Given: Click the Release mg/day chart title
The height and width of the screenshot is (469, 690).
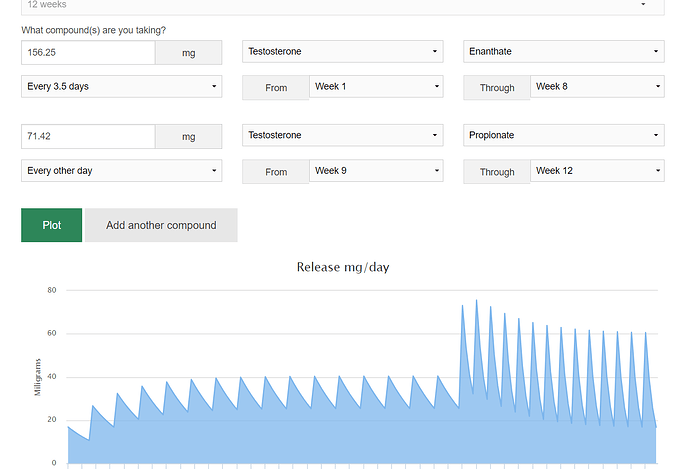Looking at the screenshot, I should click(343, 267).
